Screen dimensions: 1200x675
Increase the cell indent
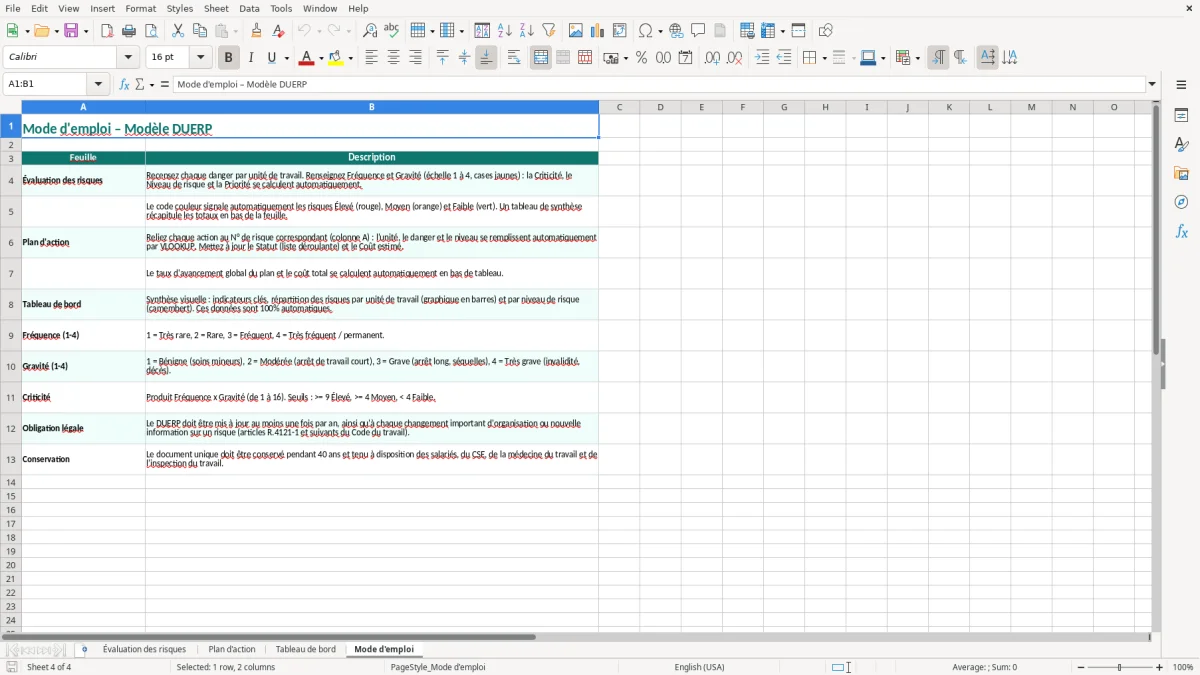coord(762,58)
